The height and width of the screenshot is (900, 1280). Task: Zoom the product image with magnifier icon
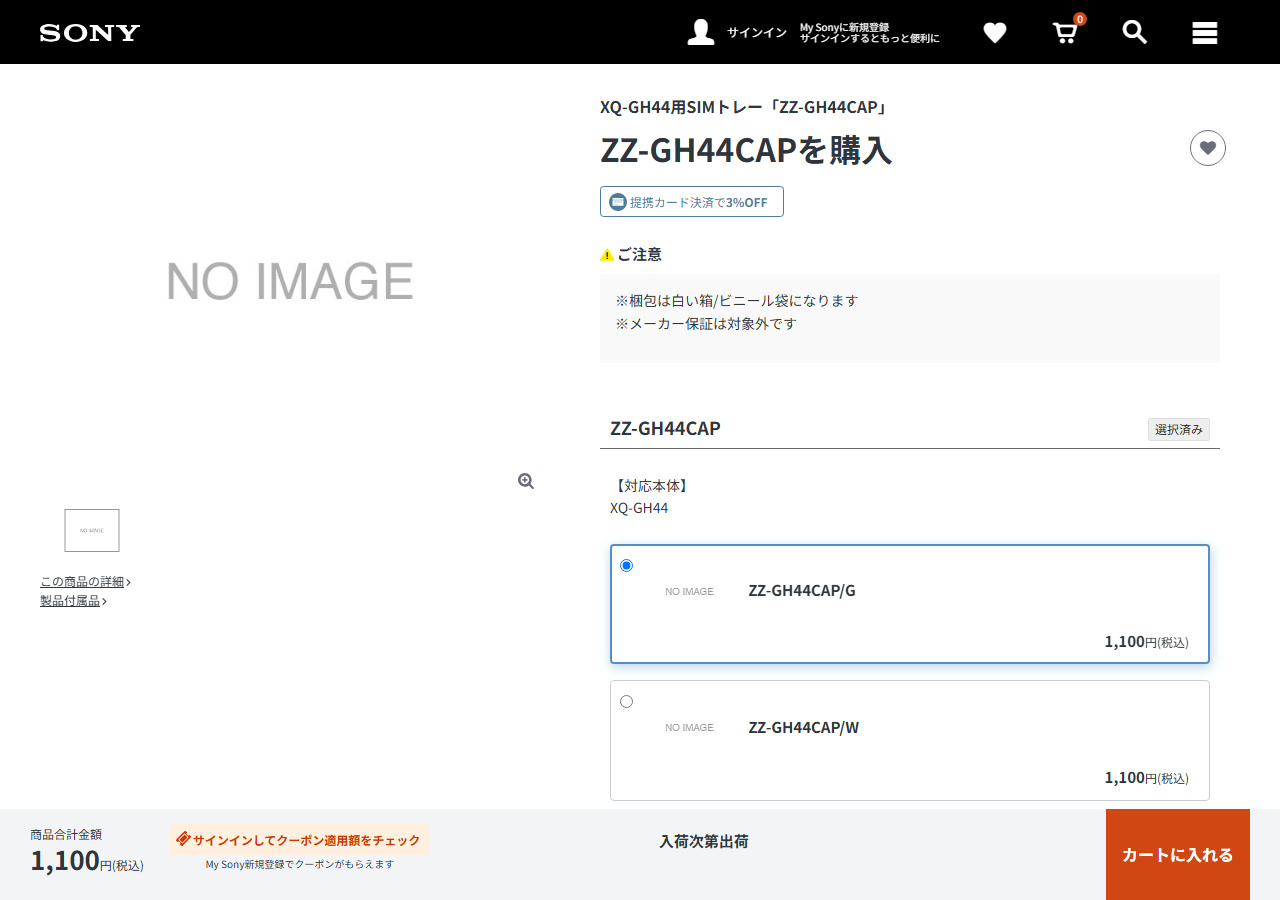point(526,481)
